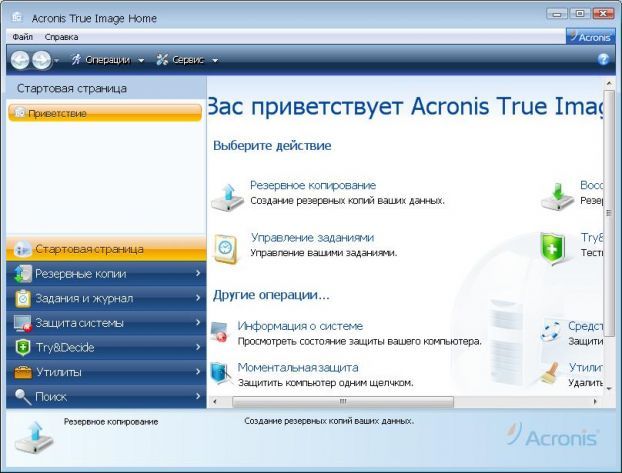Click Защитить компьютер одним щелчком description
The image size is (622, 473).
[x=326, y=383]
